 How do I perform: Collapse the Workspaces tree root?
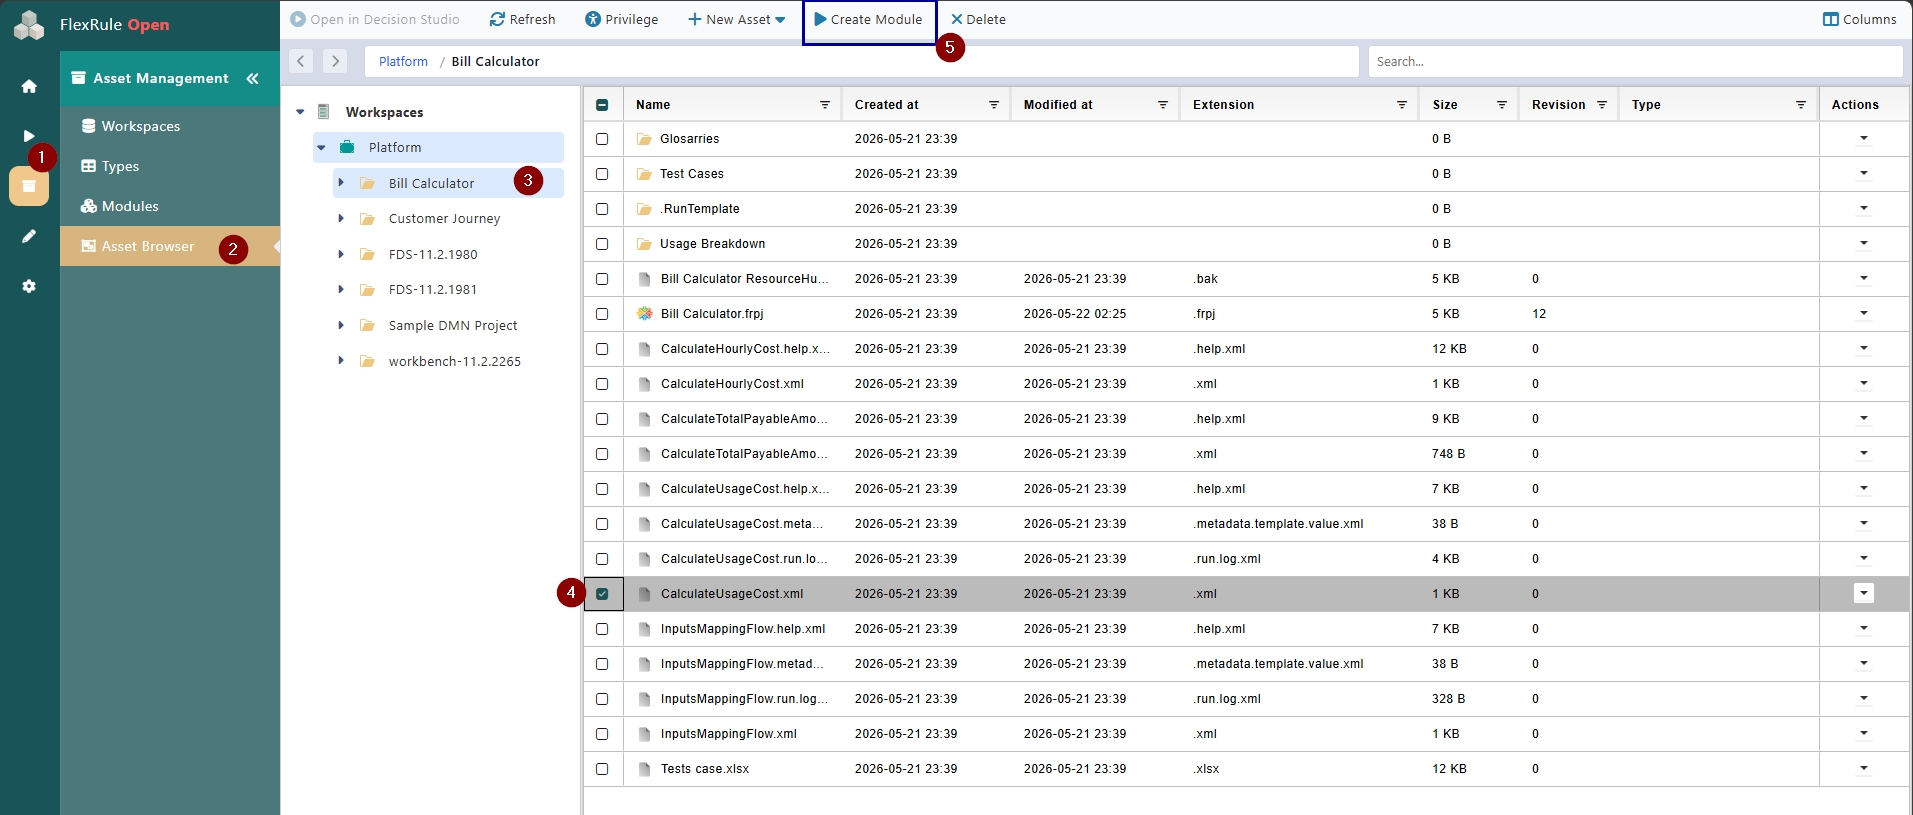(x=300, y=112)
